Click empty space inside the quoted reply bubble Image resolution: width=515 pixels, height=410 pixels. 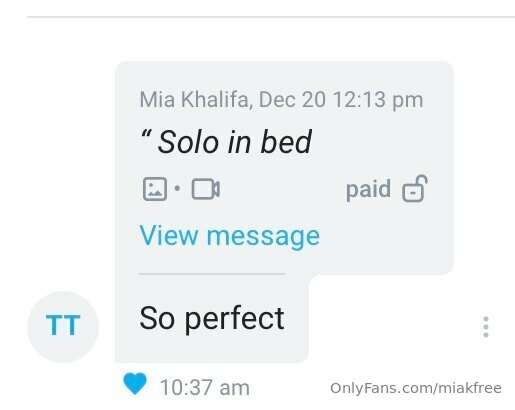point(383,233)
